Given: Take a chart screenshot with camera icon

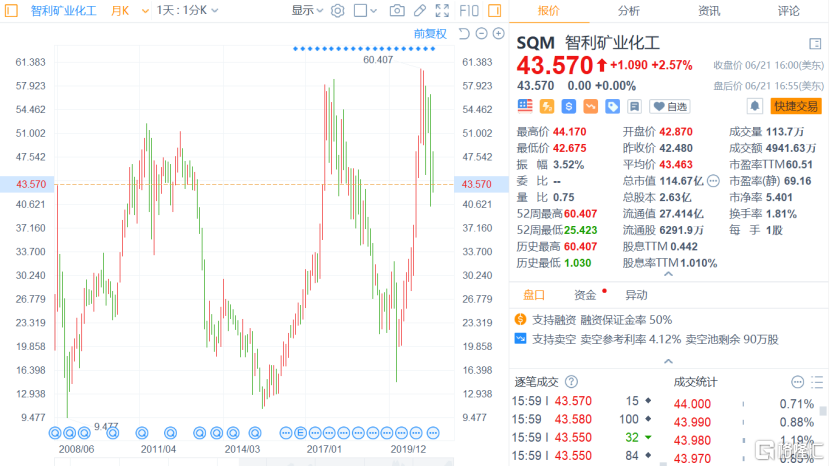Looking at the screenshot, I should coord(397,10).
